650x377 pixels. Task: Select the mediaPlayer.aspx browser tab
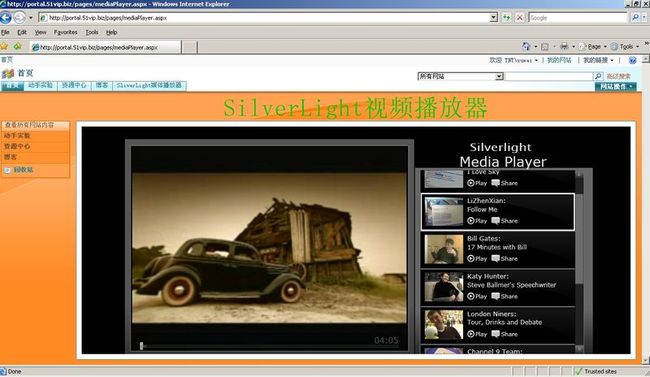click(105, 47)
